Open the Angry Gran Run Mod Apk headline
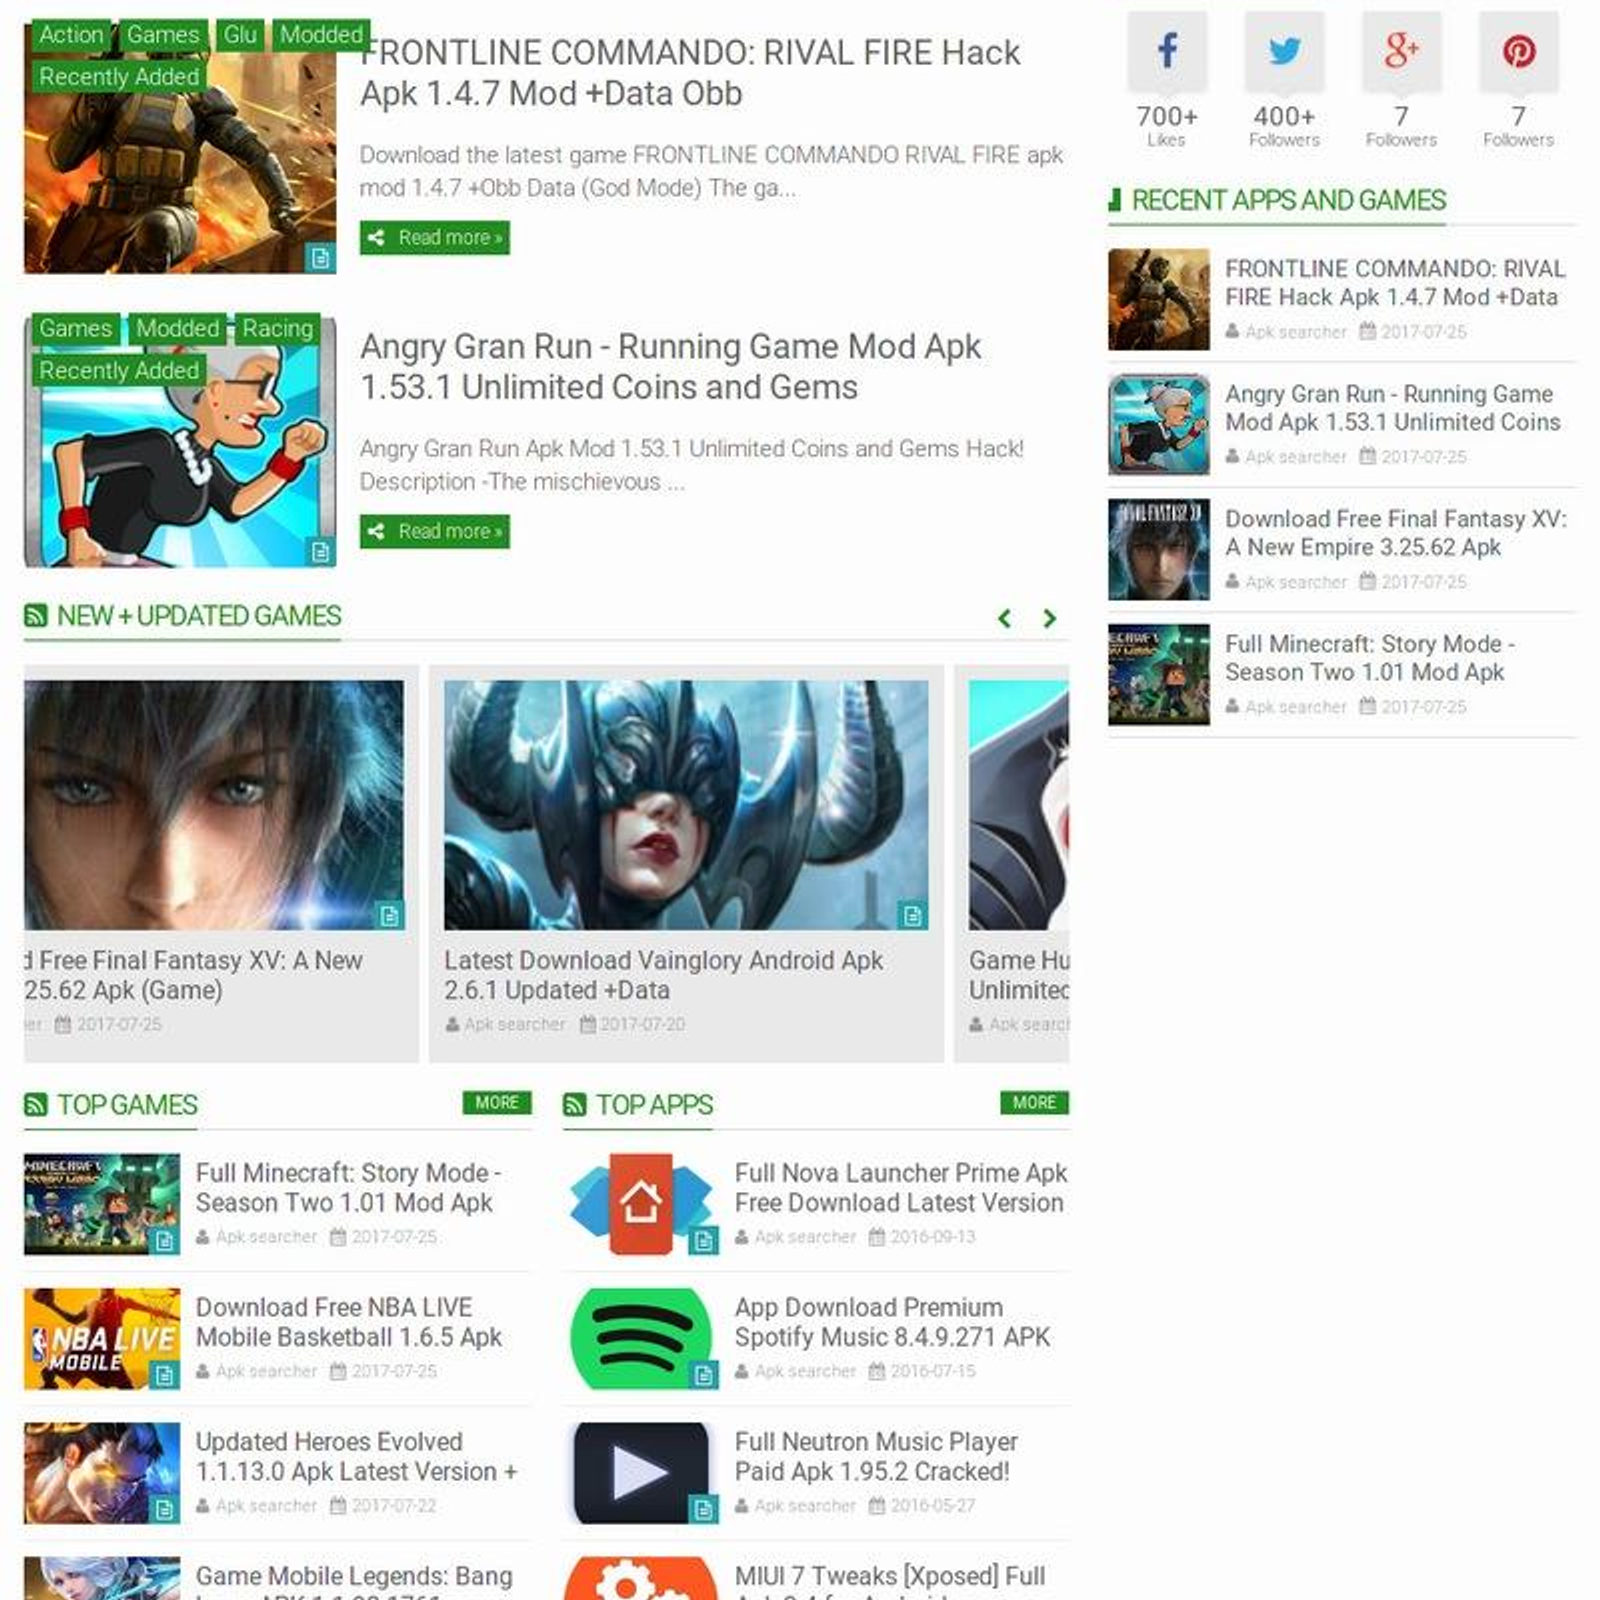 coord(670,367)
